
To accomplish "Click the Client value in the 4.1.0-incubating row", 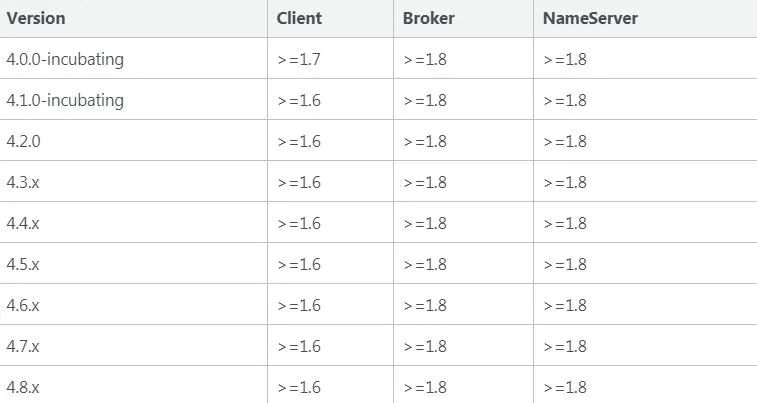I will point(299,100).
